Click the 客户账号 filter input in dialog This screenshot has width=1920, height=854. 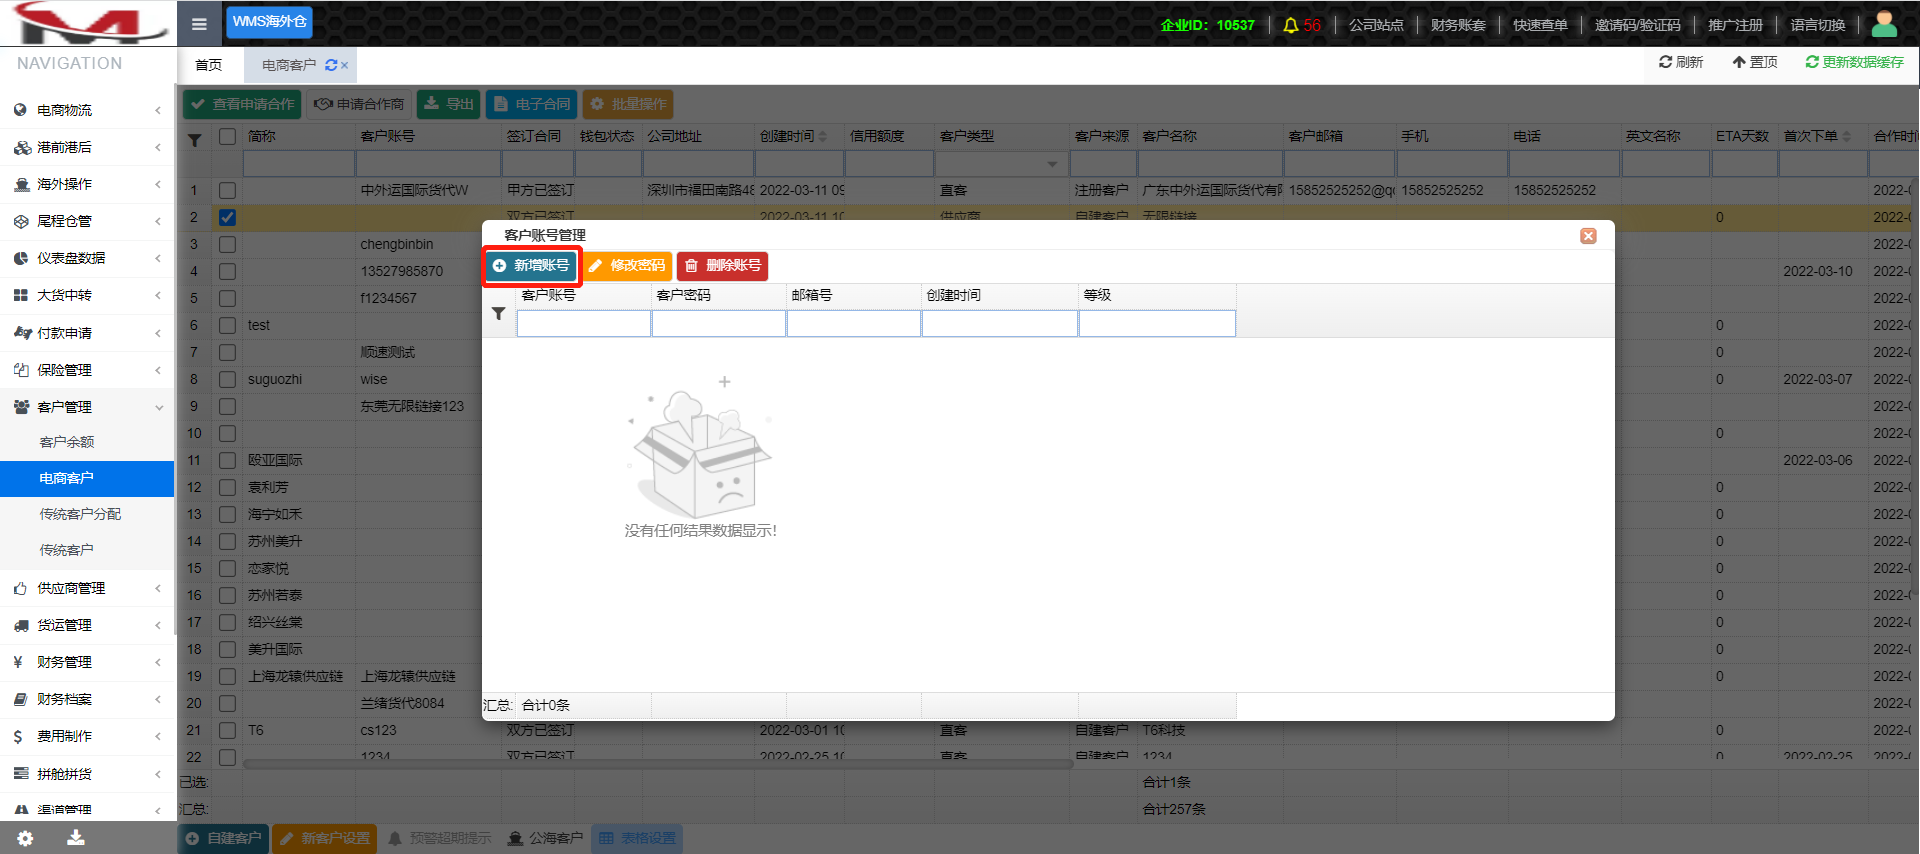click(584, 323)
